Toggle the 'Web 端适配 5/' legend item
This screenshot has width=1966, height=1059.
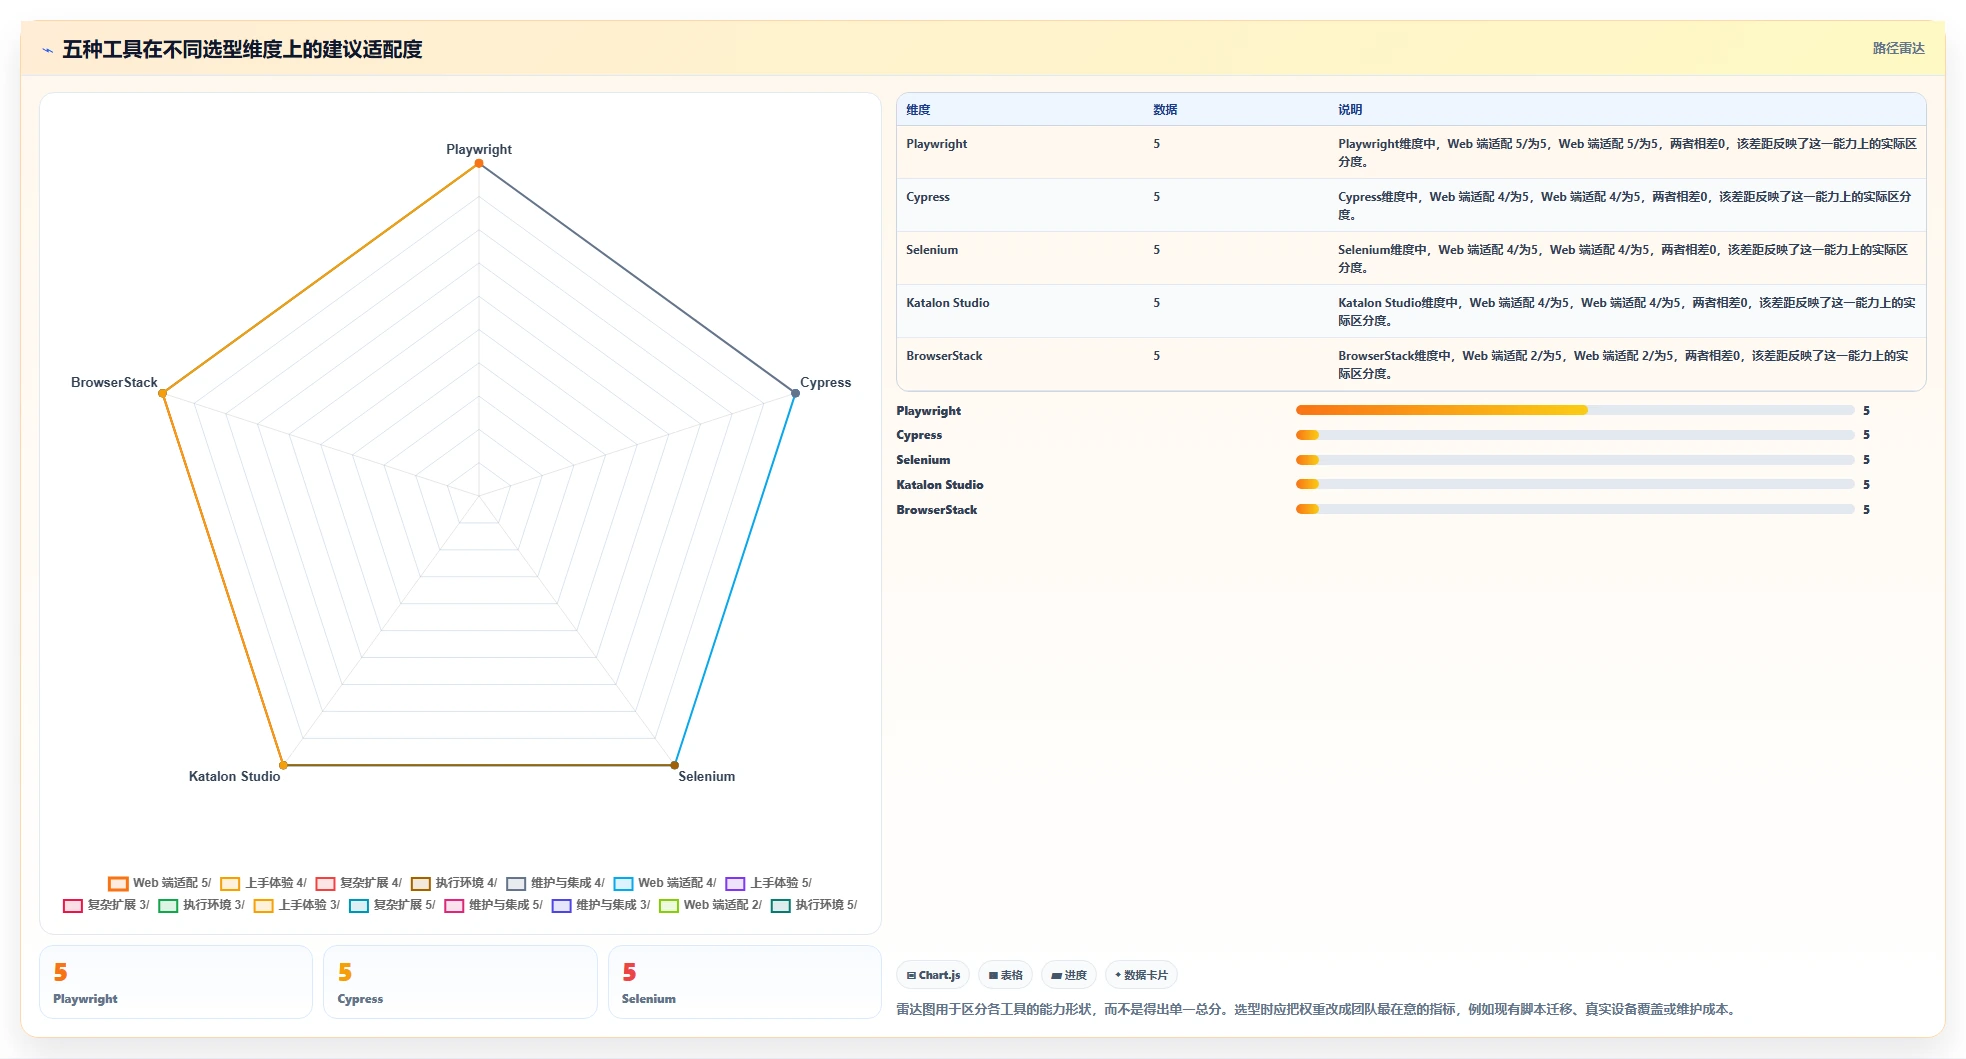(x=160, y=883)
